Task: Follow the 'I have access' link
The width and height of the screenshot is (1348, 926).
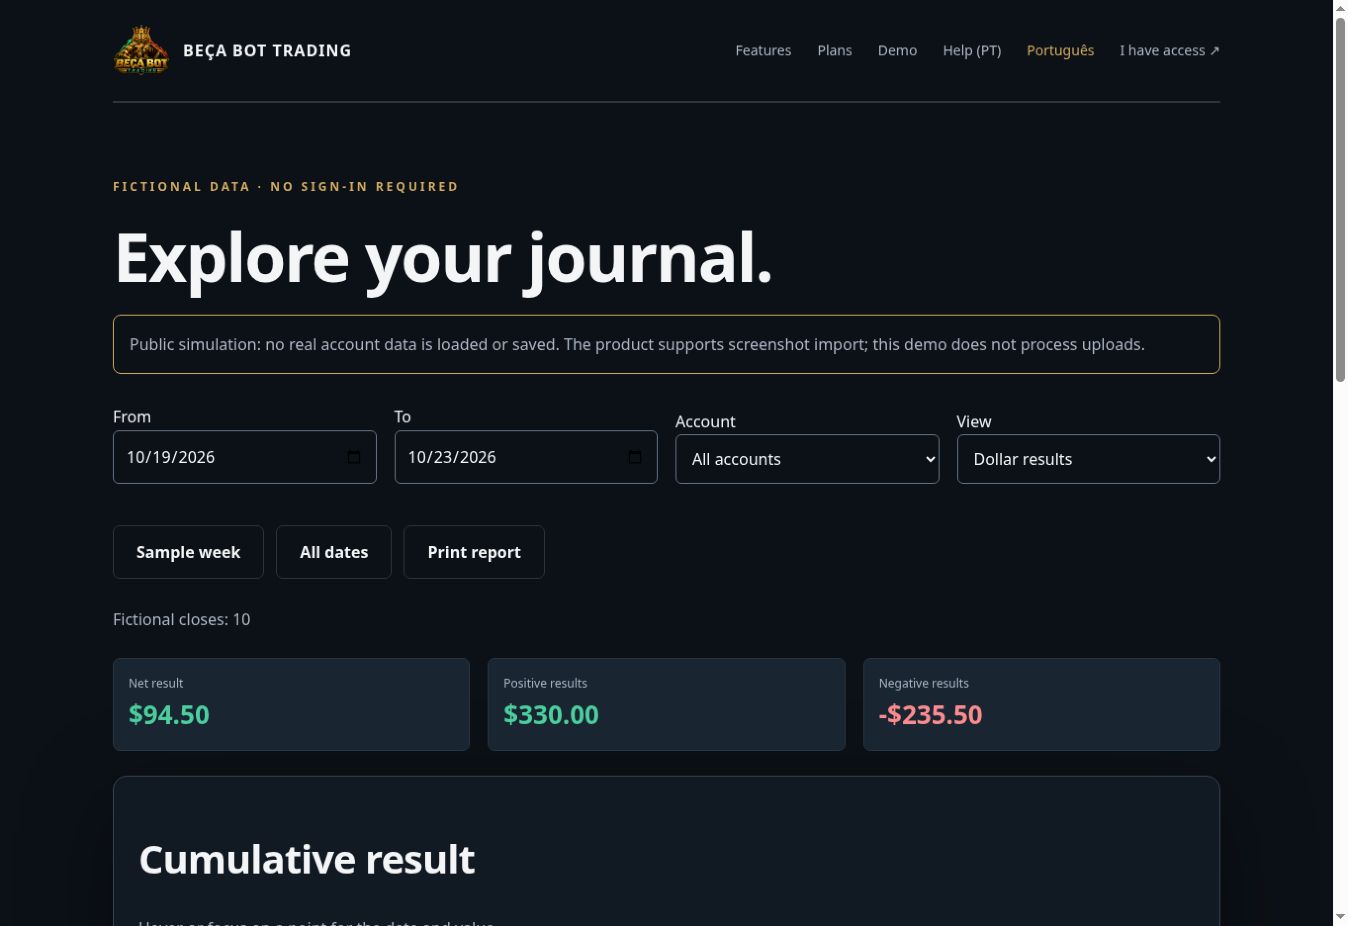Action: pos(1170,50)
